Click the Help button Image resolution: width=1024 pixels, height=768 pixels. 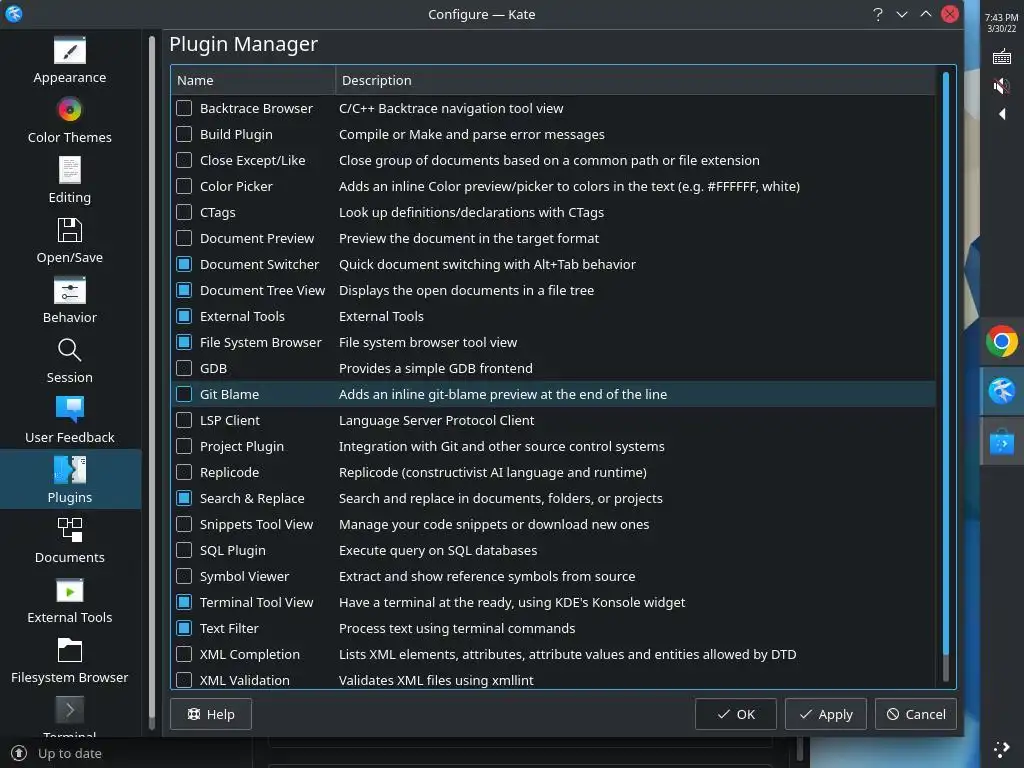click(211, 714)
